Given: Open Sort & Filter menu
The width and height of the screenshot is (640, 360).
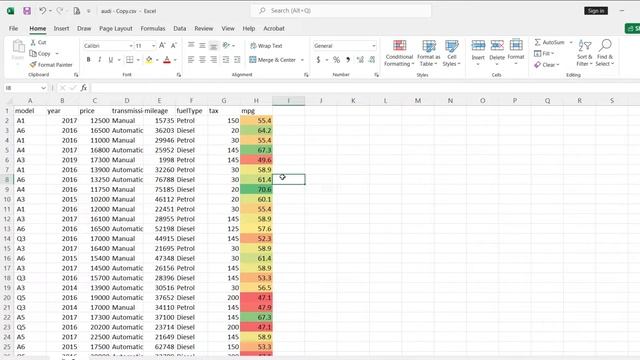Looking at the screenshot, I should [584, 53].
